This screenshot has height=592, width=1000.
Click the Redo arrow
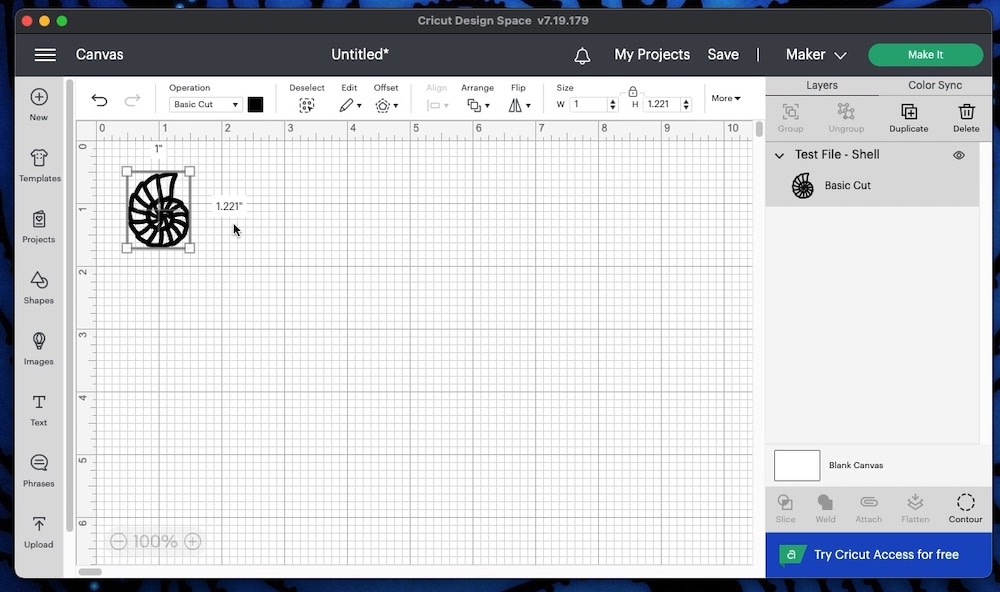[133, 100]
